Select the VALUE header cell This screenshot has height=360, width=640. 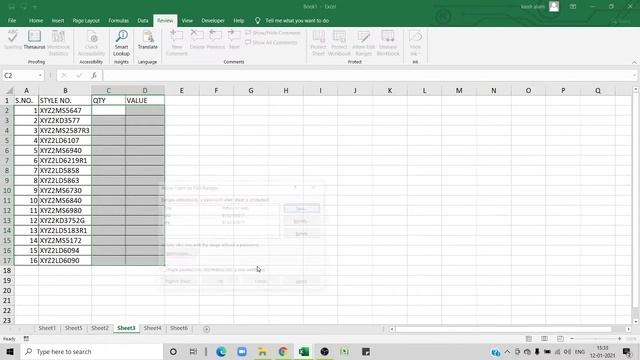(x=145, y=100)
